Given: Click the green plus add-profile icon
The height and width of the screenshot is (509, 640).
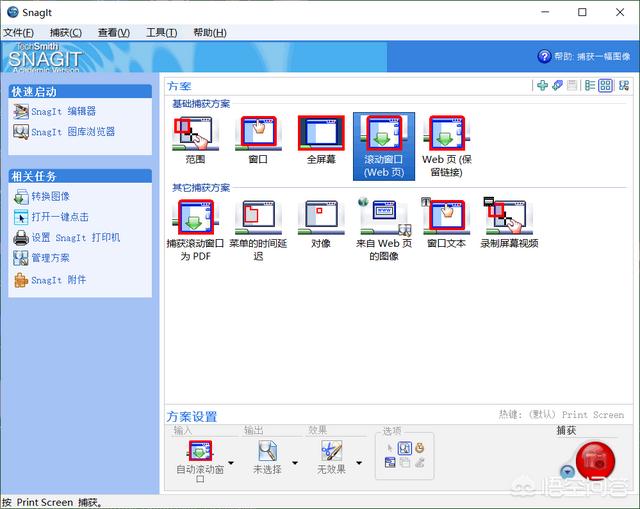Looking at the screenshot, I should (x=542, y=85).
